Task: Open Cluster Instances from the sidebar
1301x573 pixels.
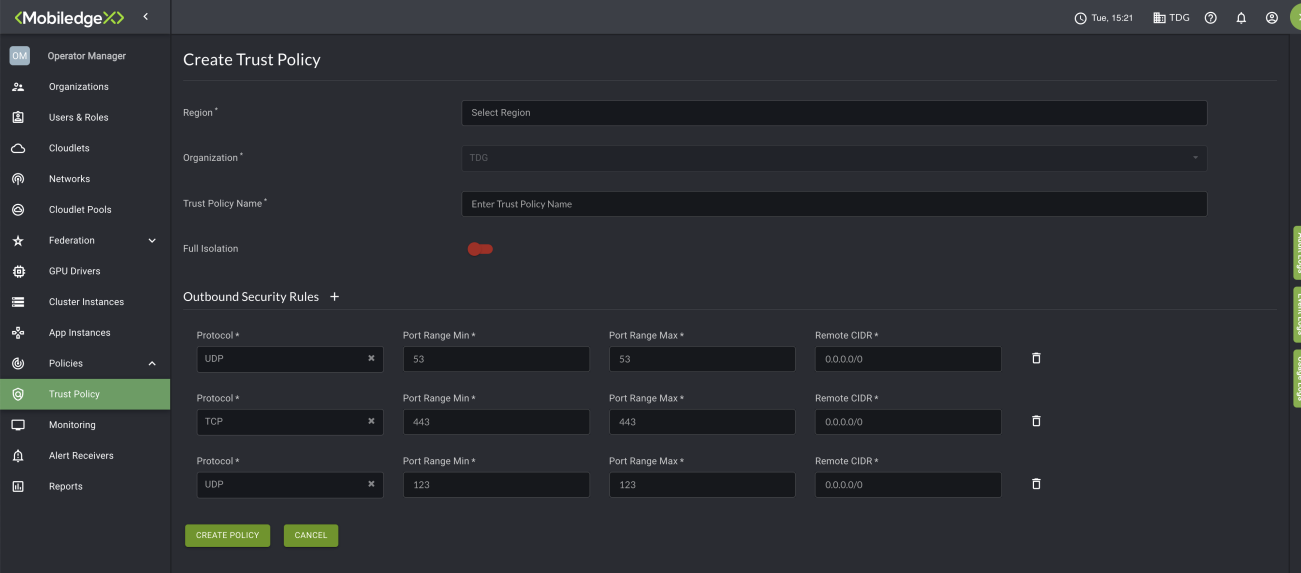Action: click(x=86, y=302)
